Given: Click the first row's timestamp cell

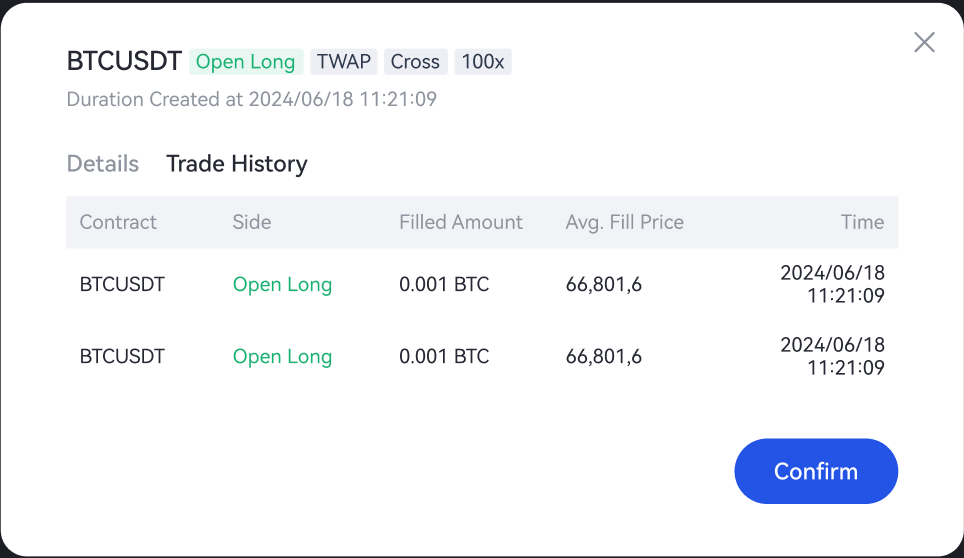Looking at the screenshot, I should (833, 284).
